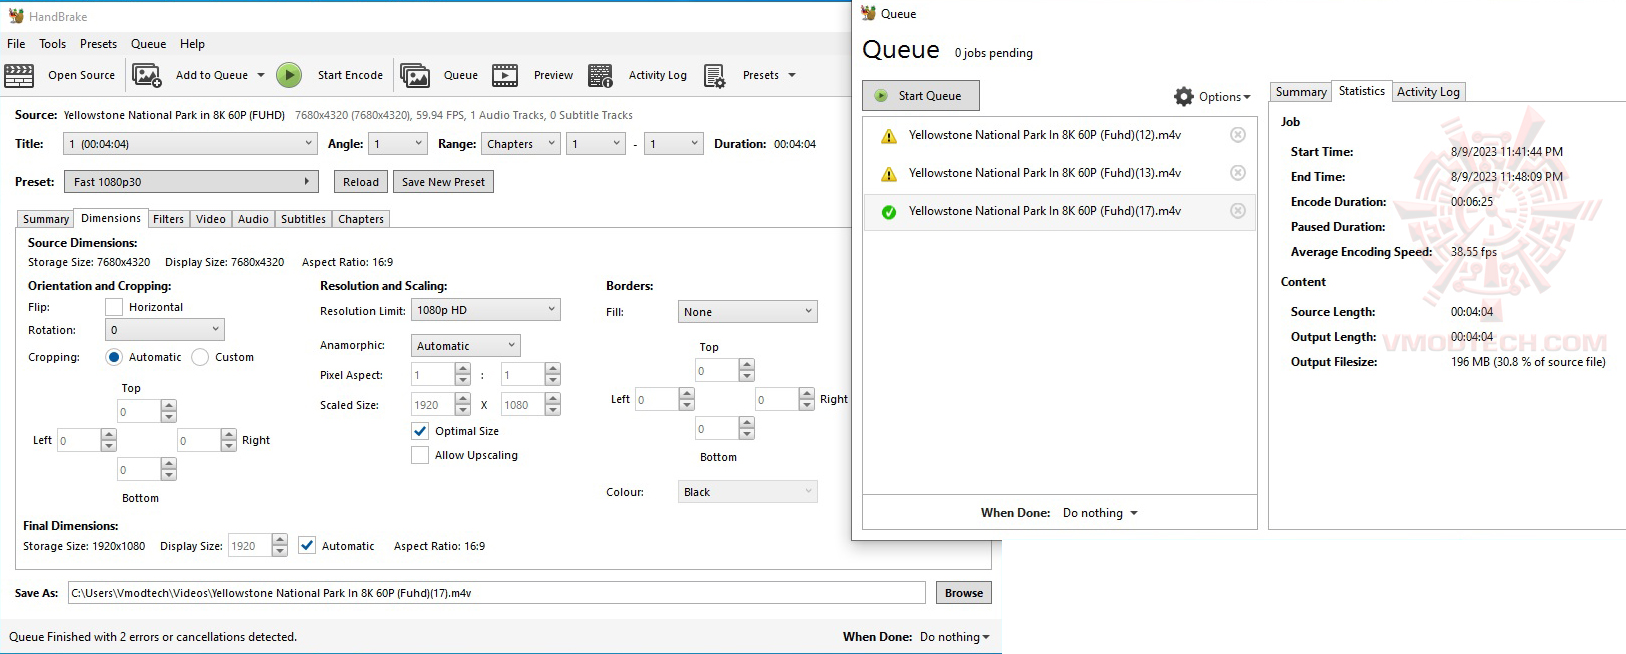Remove the (17).m4v job from queue
1626x654 pixels.
click(x=1238, y=211)
